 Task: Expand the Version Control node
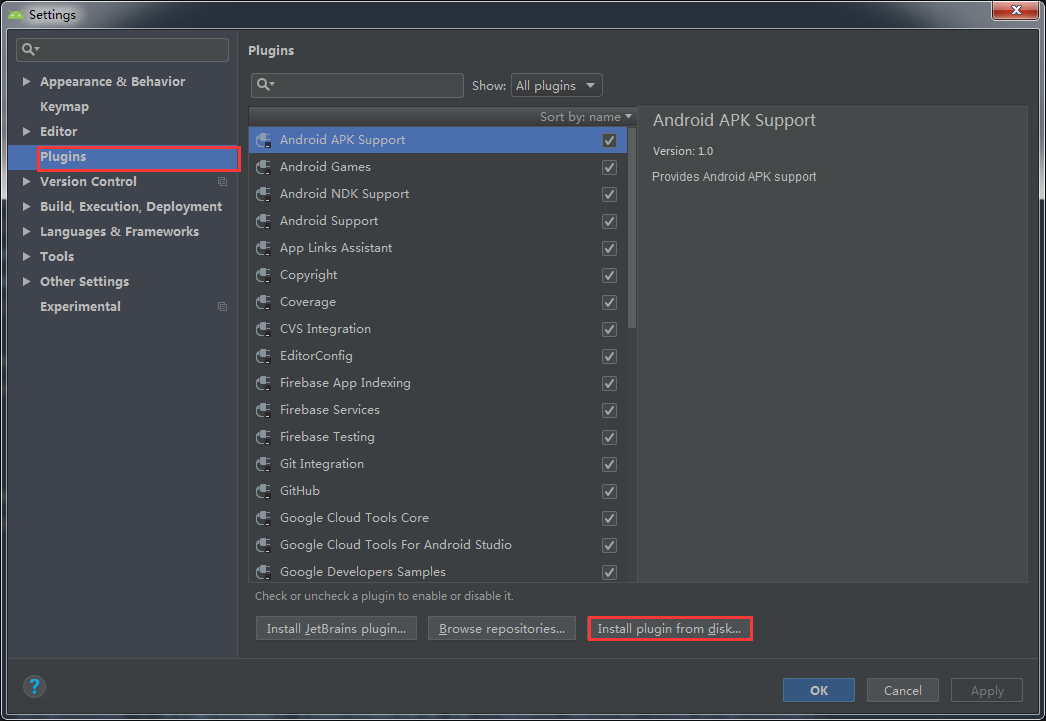click(x=26, y=181)
